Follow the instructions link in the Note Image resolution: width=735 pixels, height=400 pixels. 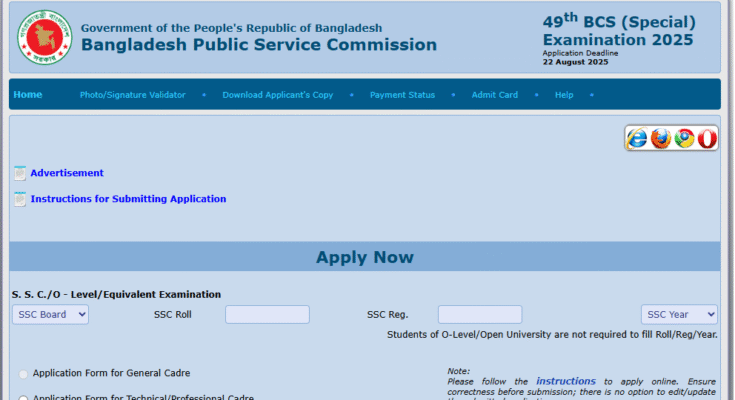point(566,381)
